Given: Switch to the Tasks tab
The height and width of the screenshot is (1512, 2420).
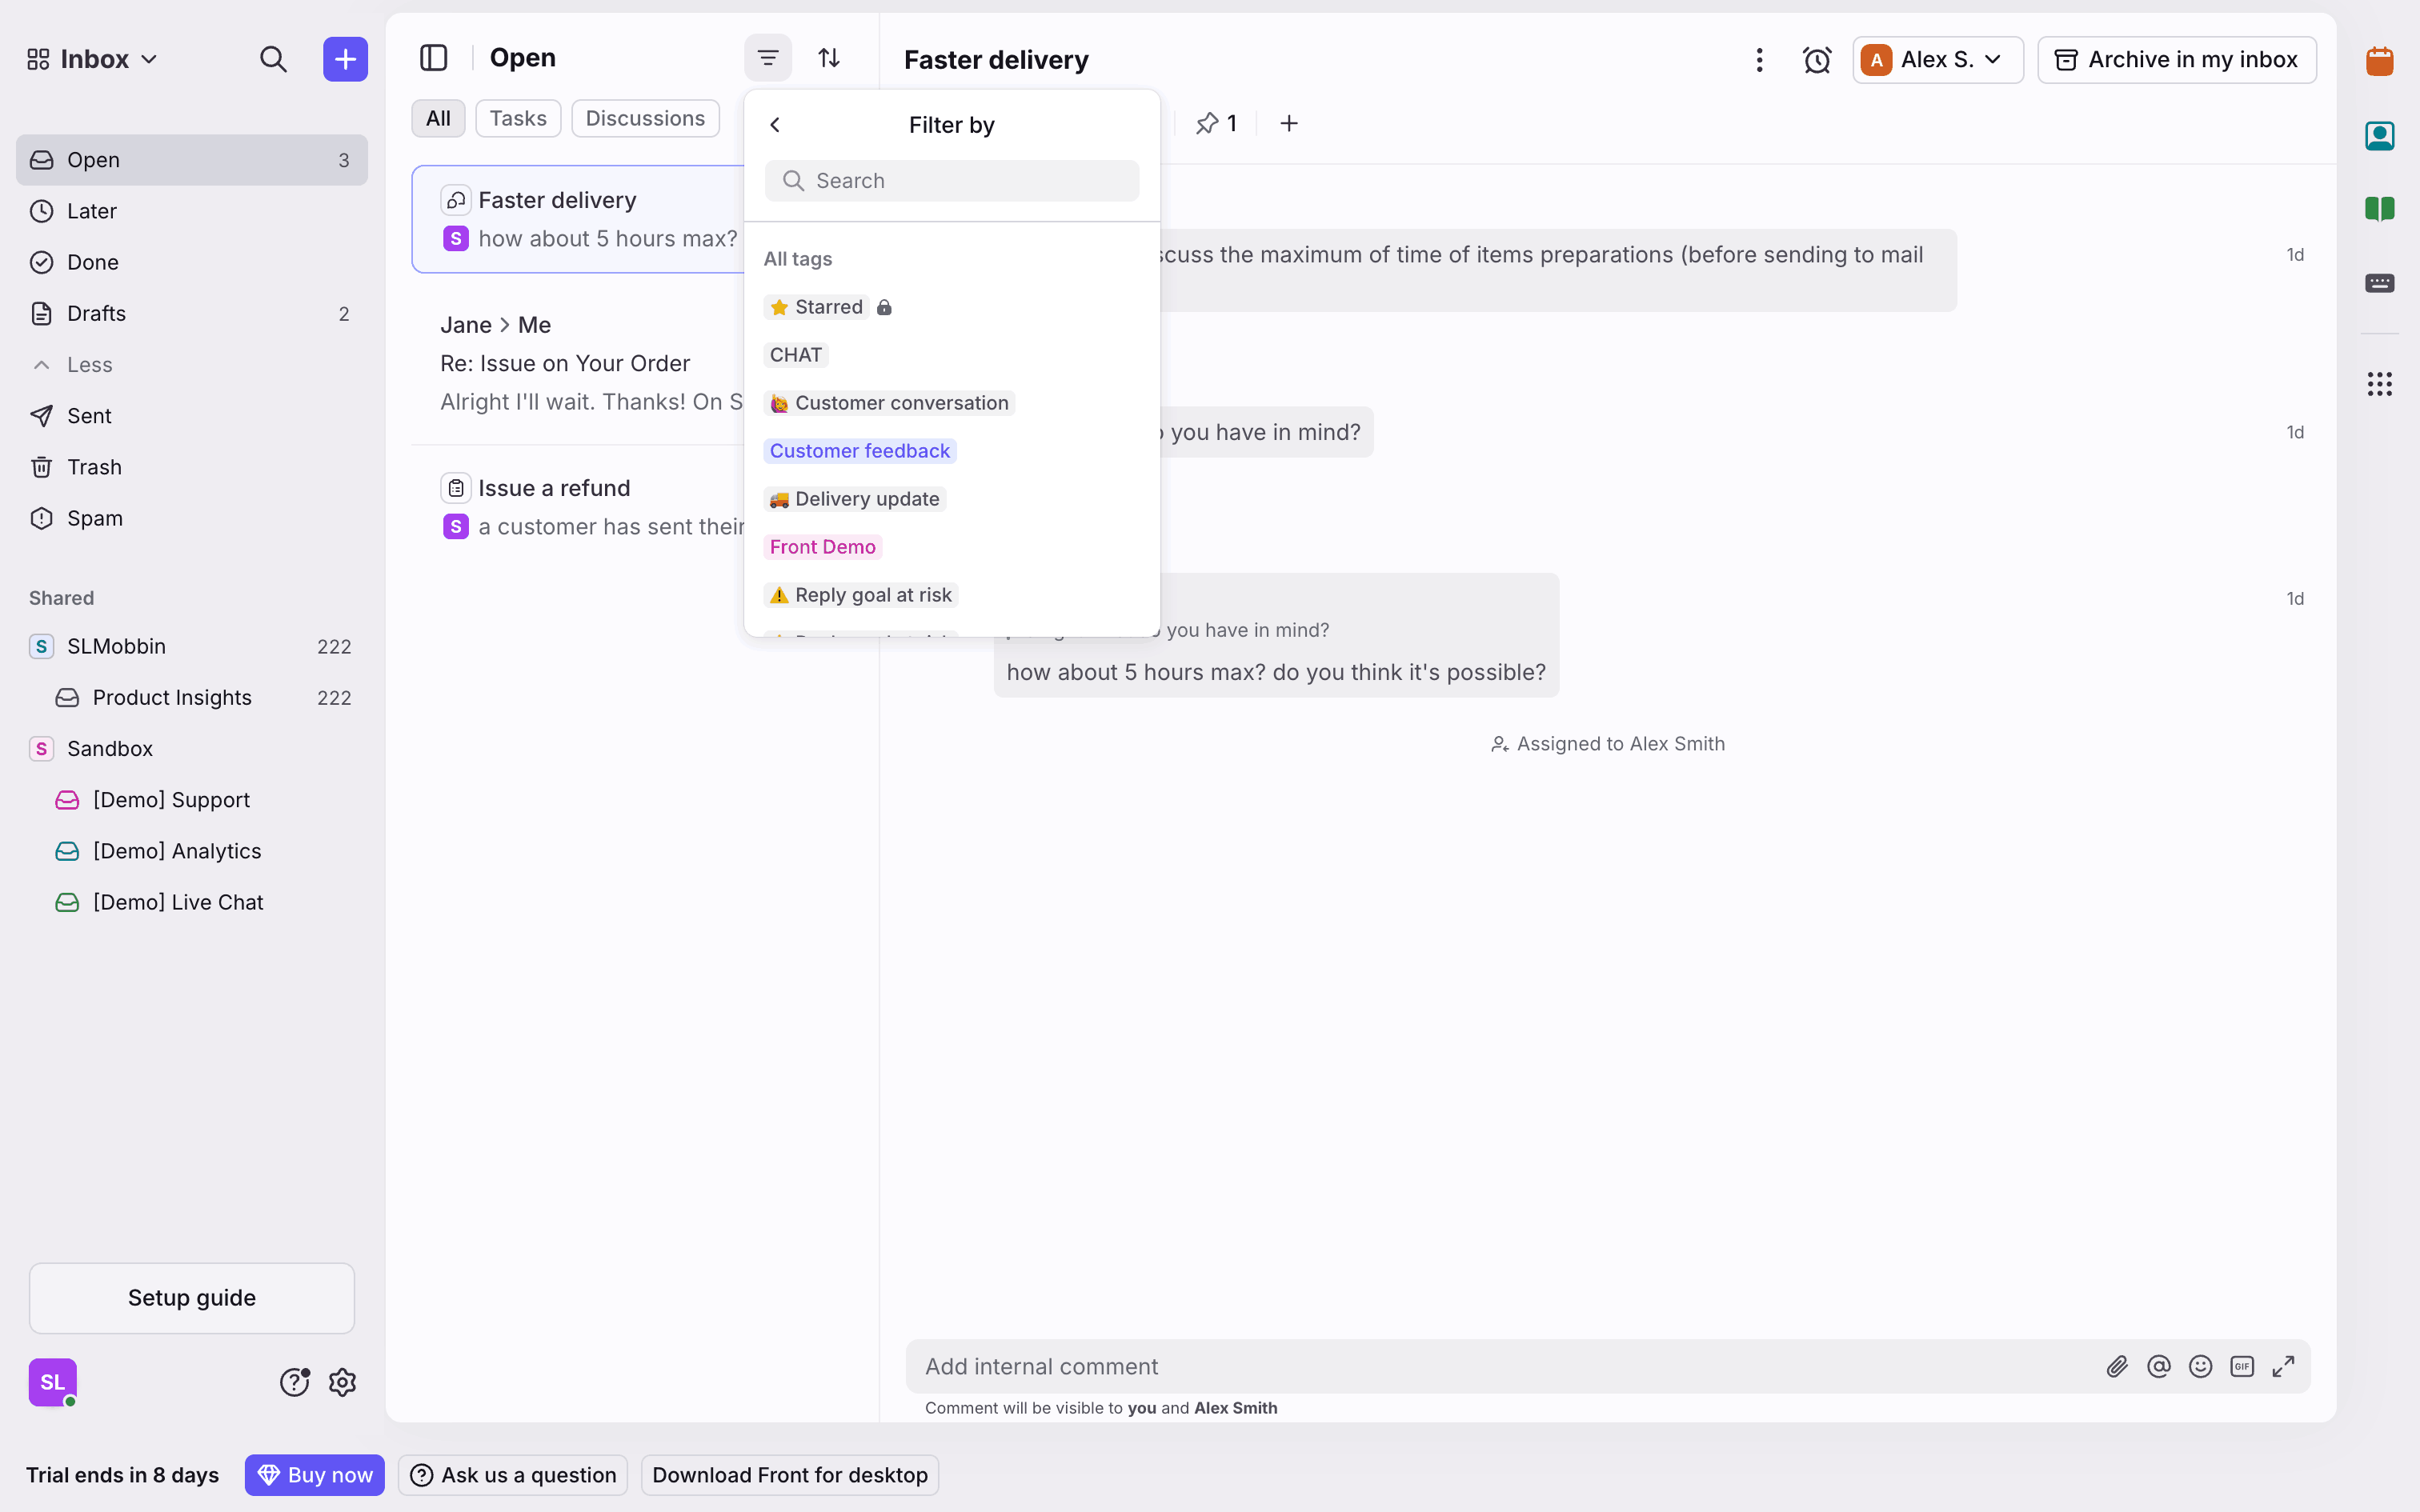Looking at the screenshot, I should pyautogui.click(x=517, y=118).
